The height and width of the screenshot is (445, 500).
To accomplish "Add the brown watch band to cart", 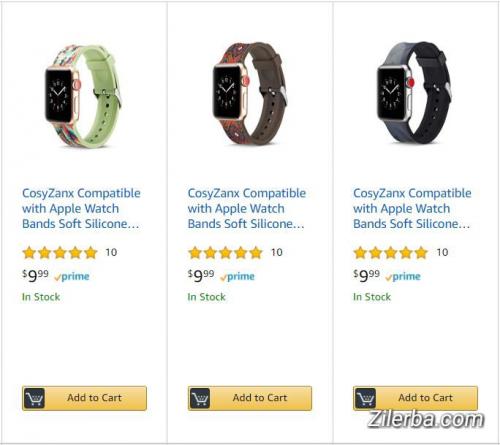I will [x=250, y=398].
